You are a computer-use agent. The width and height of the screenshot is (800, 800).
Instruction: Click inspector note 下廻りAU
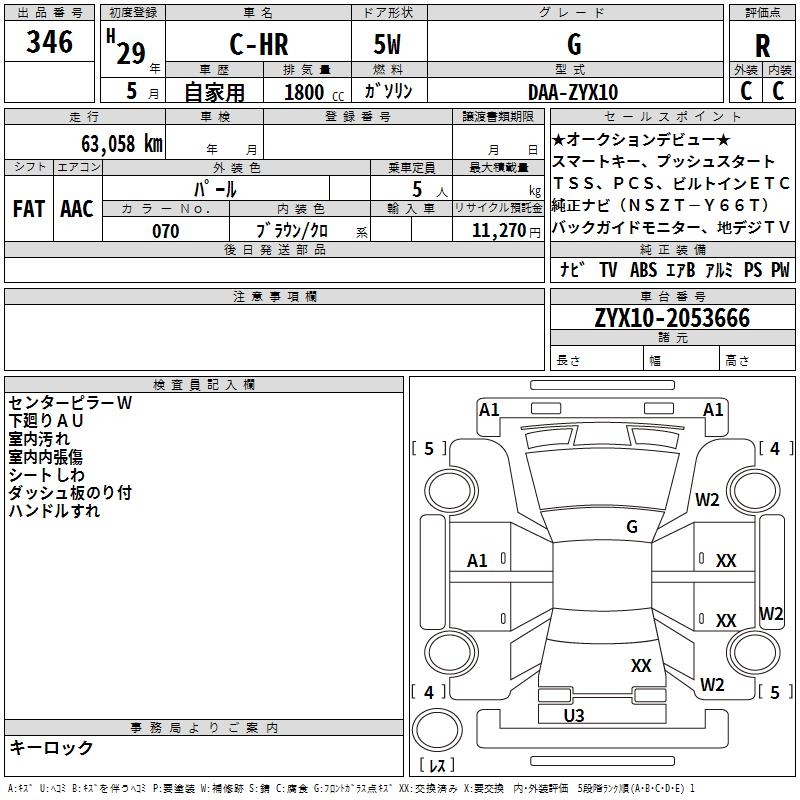[46, 421]
